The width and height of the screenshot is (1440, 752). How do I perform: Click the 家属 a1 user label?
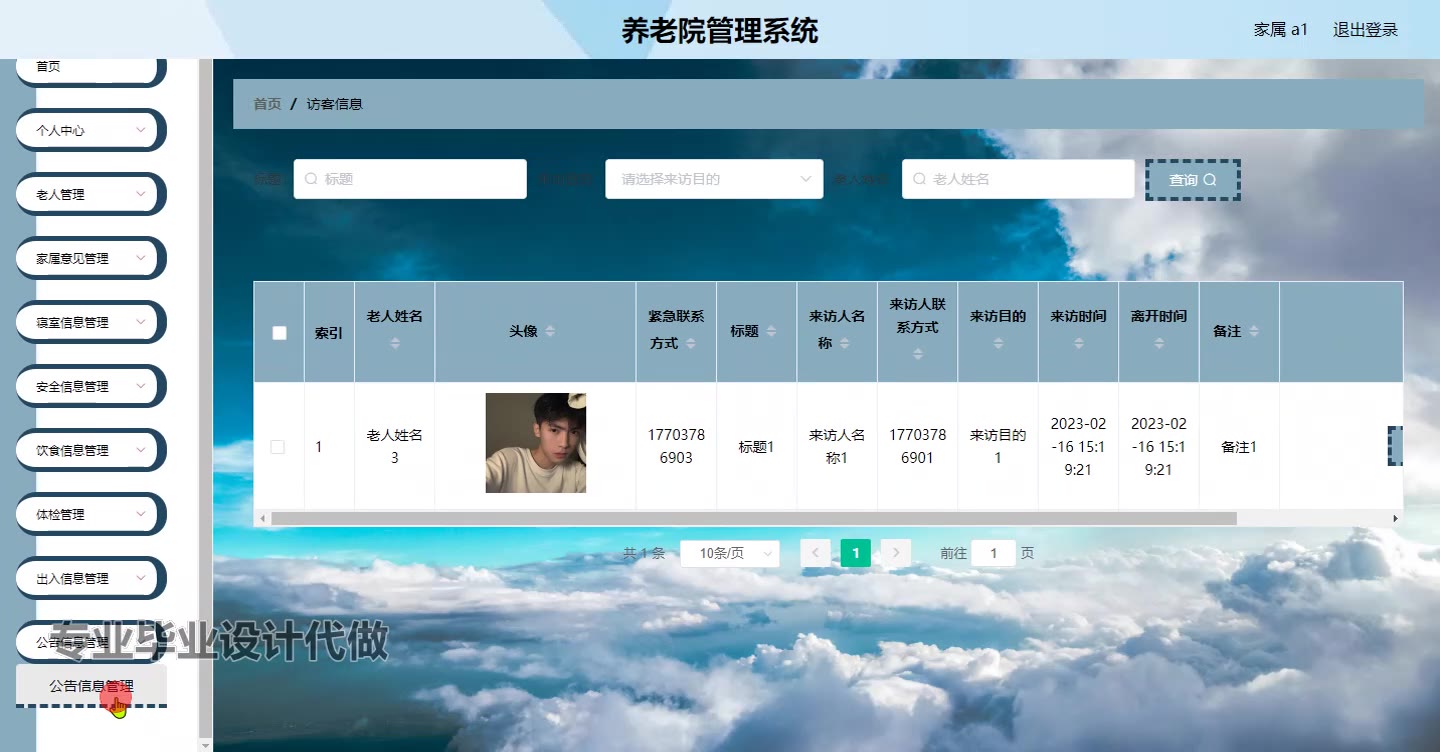(1281, 30)
